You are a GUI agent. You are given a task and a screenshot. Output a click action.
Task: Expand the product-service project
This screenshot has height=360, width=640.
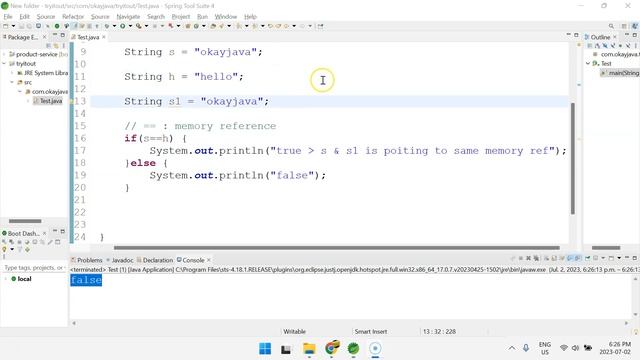click(x=4, y=54)
